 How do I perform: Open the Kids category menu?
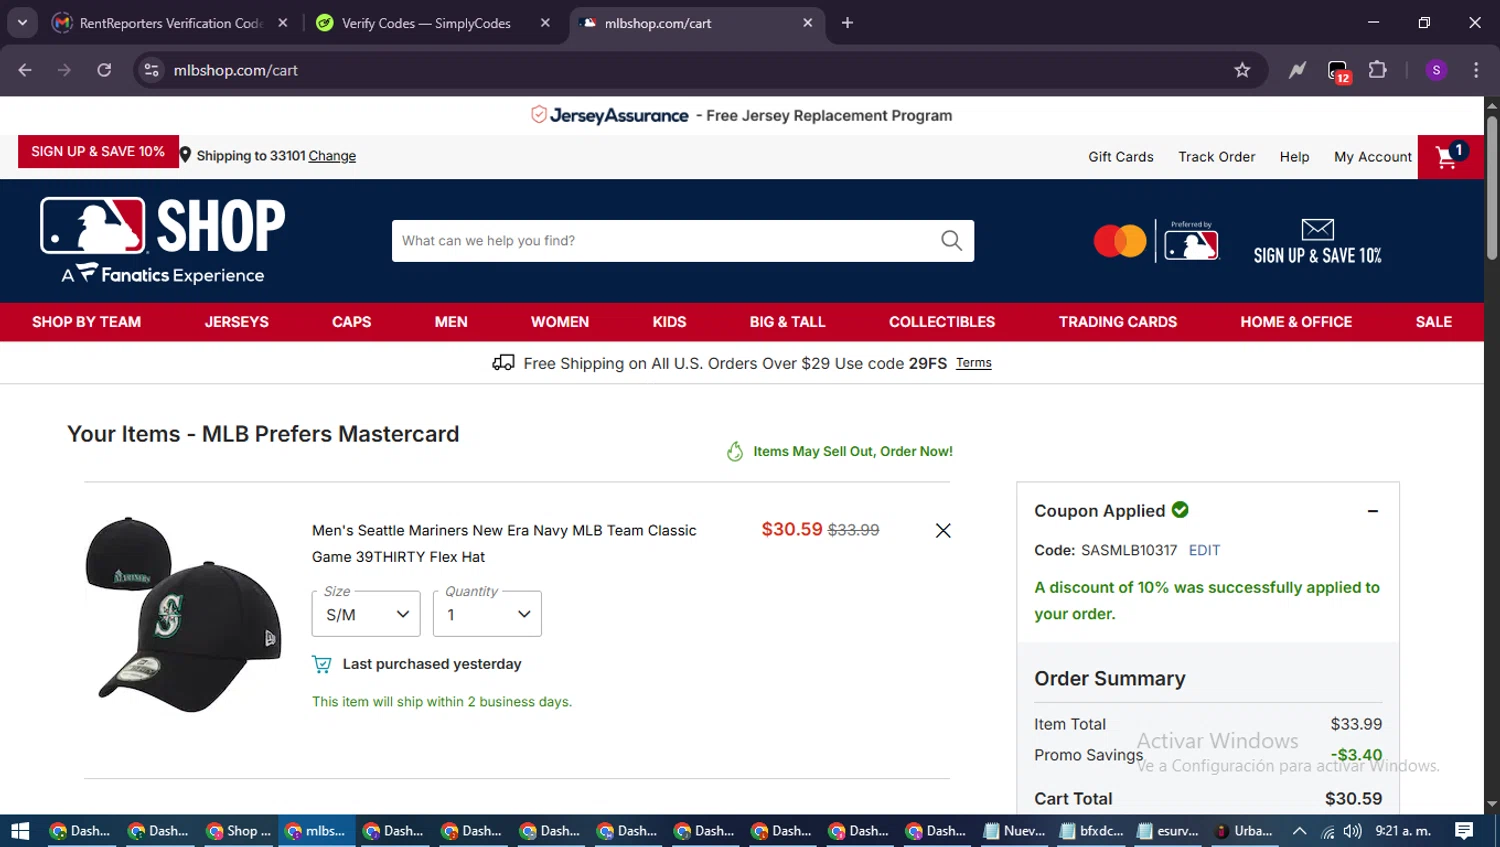(669, 322)
